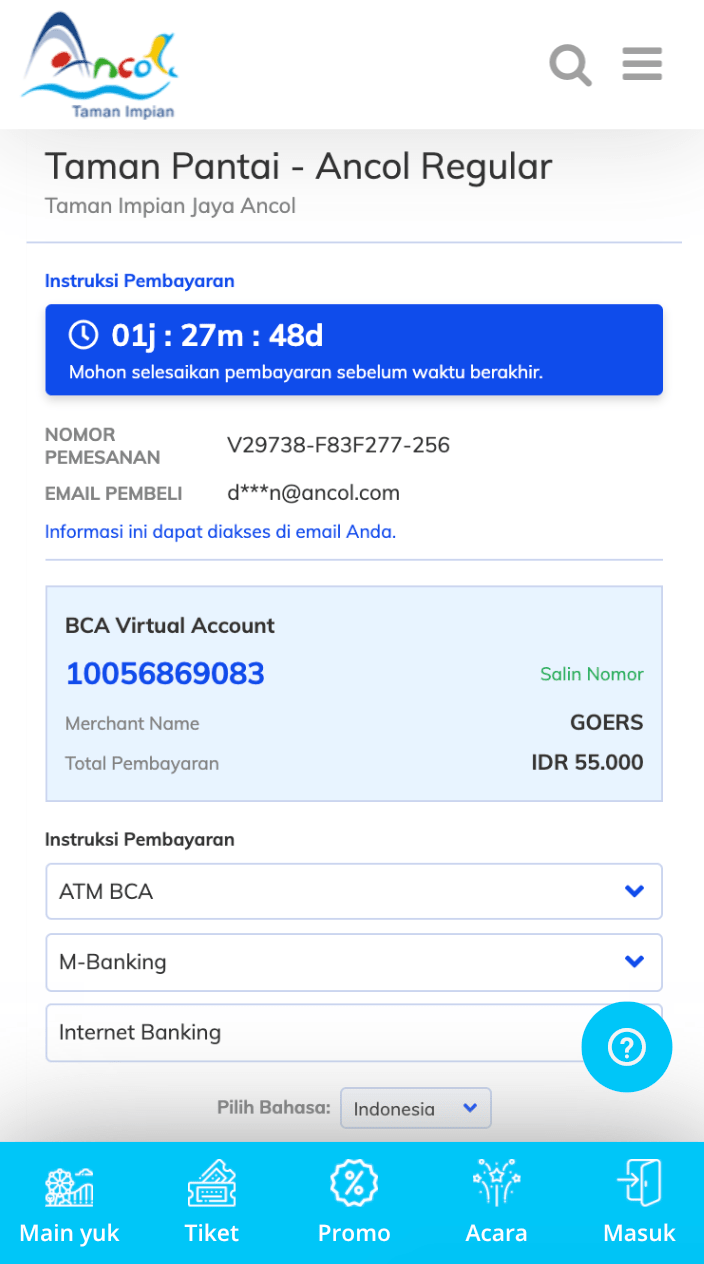Tap the Masuk door login icon
The height and width of the screenshot is (1264, 704).
click(639, 1186)
